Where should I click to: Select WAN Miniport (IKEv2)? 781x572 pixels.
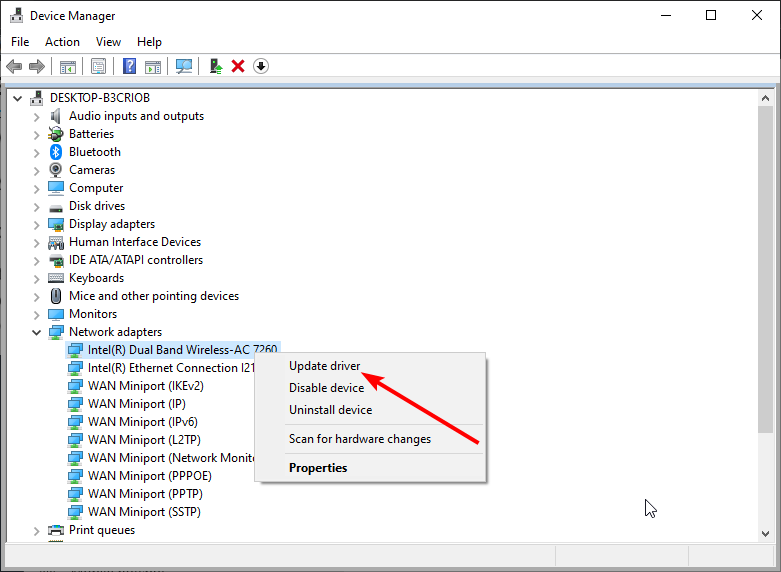tap(145, 386)
